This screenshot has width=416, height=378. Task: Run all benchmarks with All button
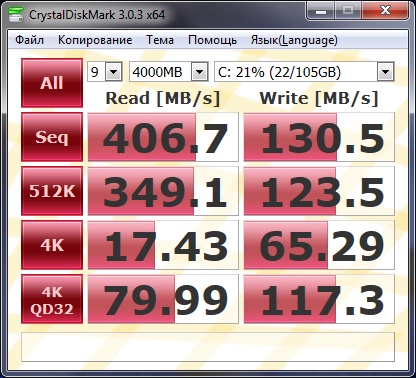(x=52, y=83)
